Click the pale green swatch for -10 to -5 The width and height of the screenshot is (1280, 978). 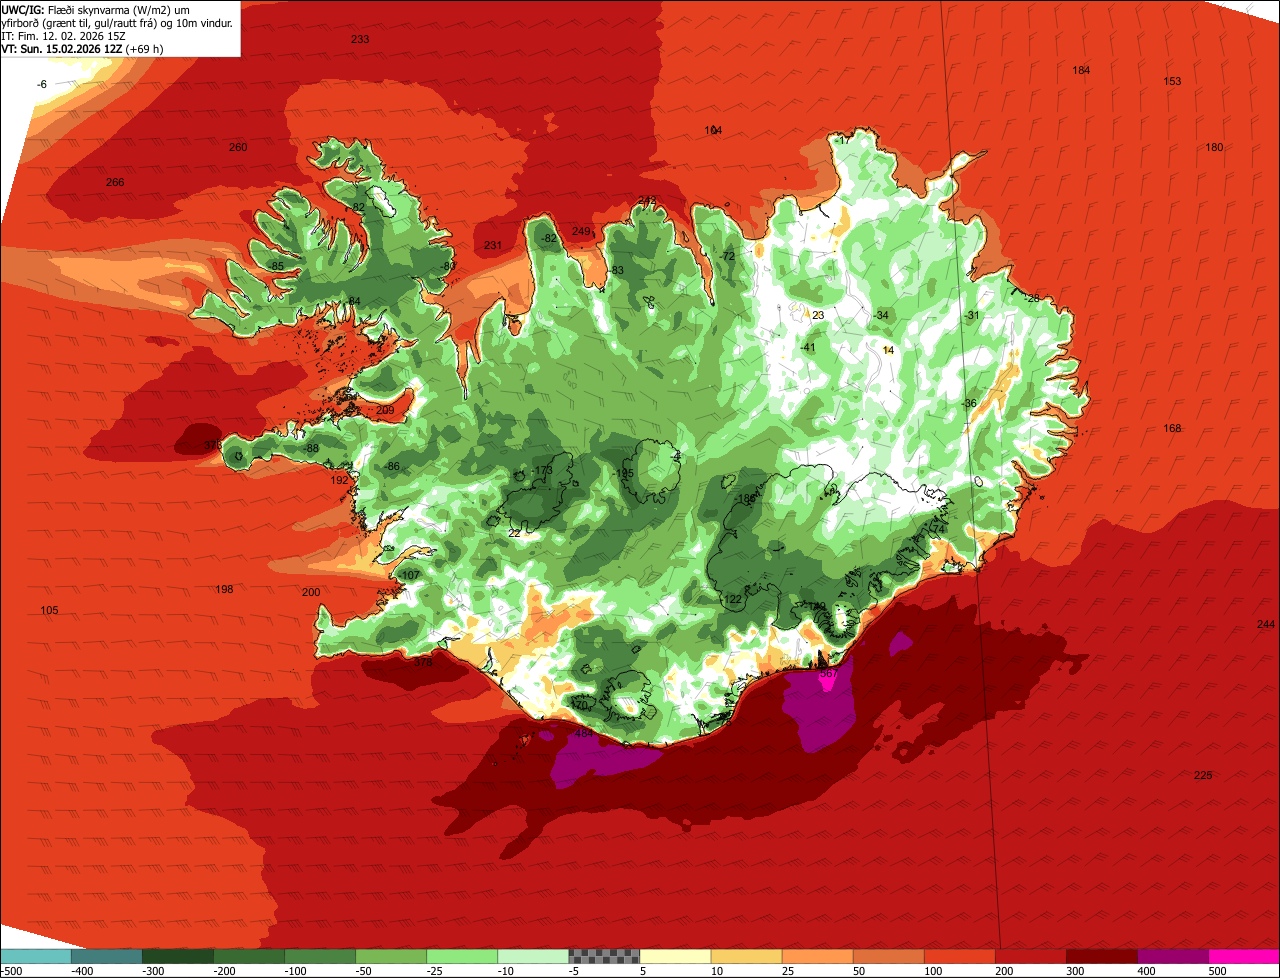(532, 955)
